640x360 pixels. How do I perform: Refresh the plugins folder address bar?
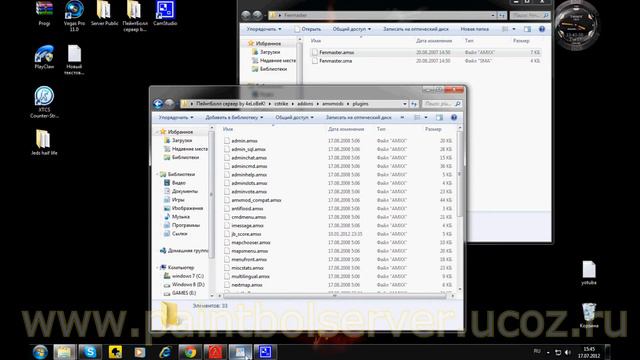point(414,104)
